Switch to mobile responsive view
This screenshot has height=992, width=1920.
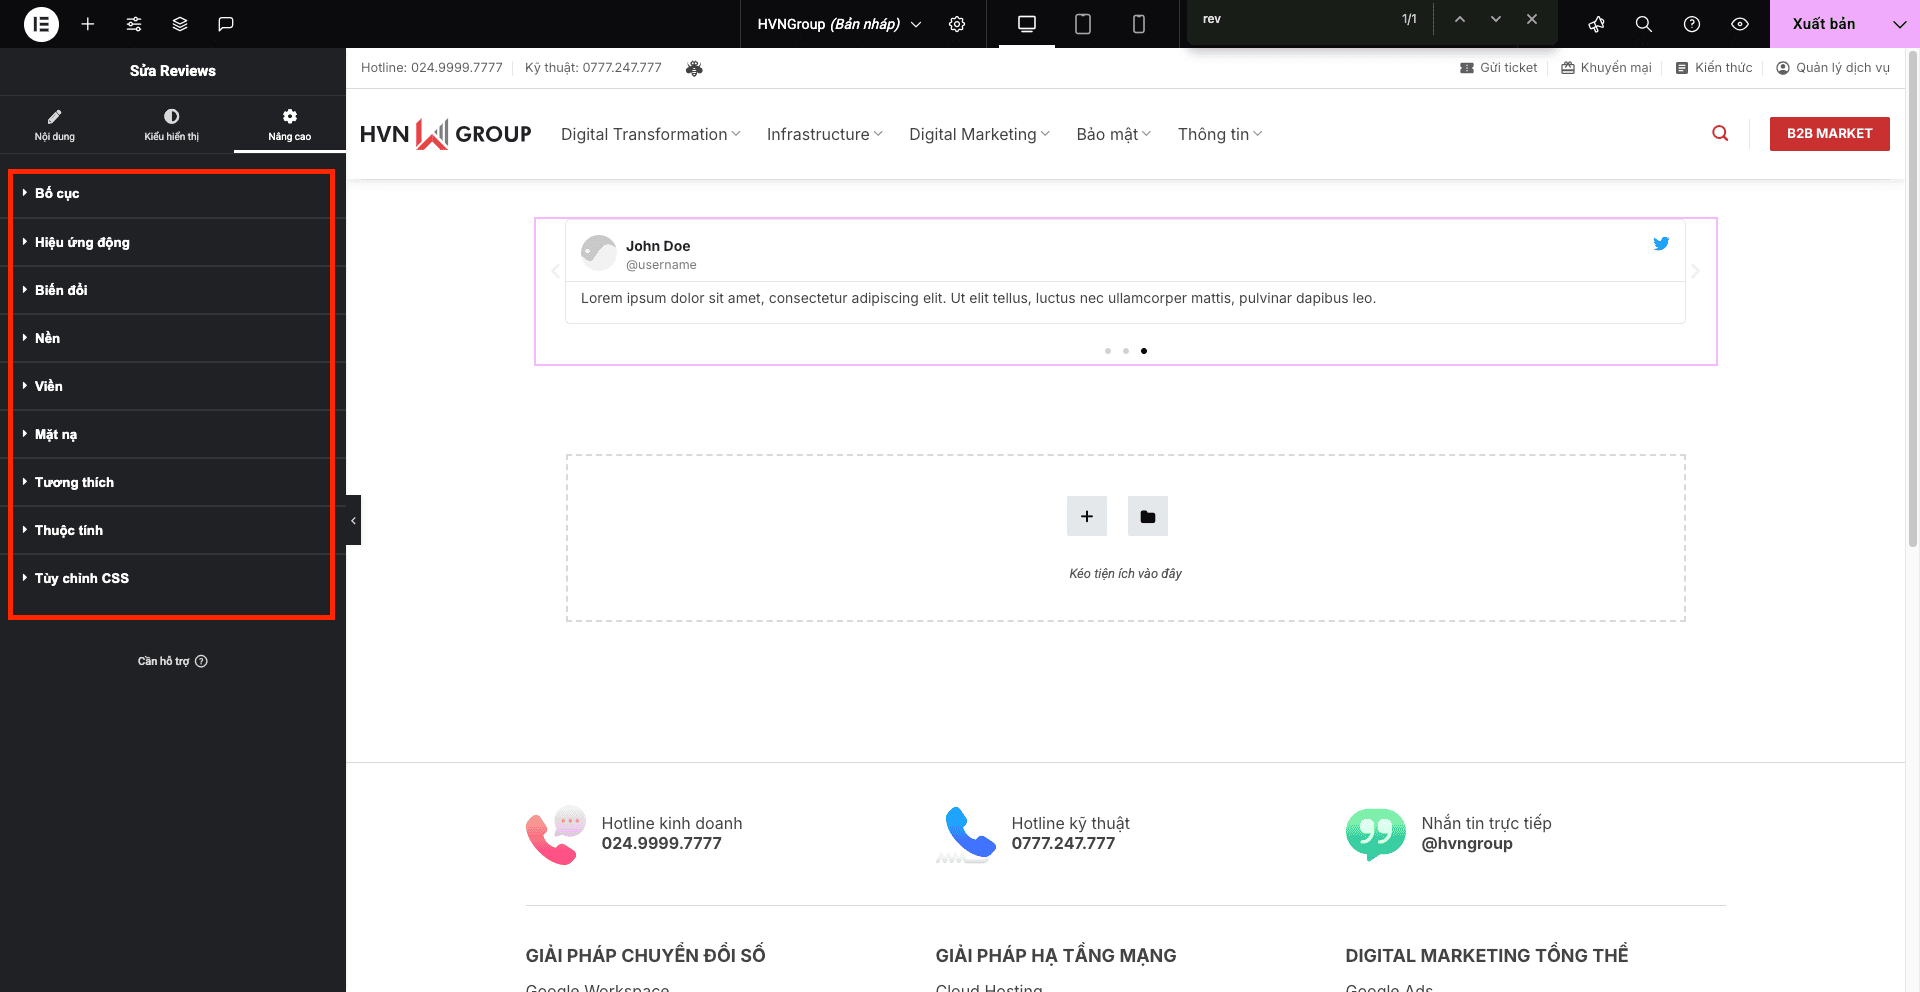tap(1138, 24)
